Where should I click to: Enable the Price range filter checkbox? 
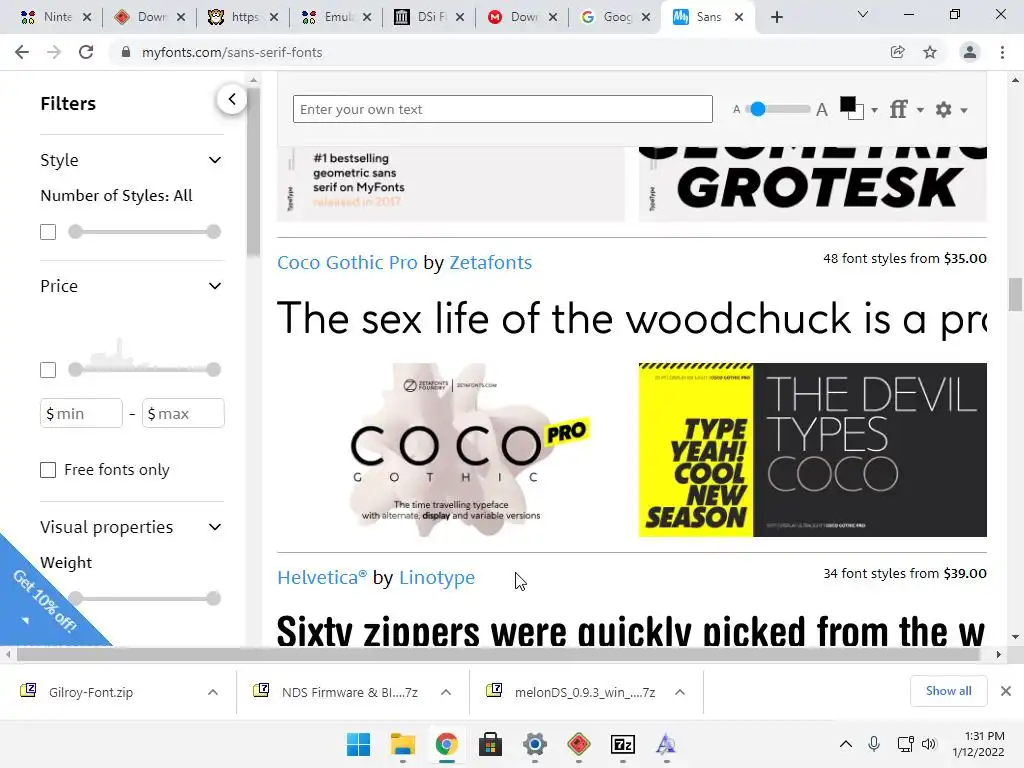(x=48, y=370)
